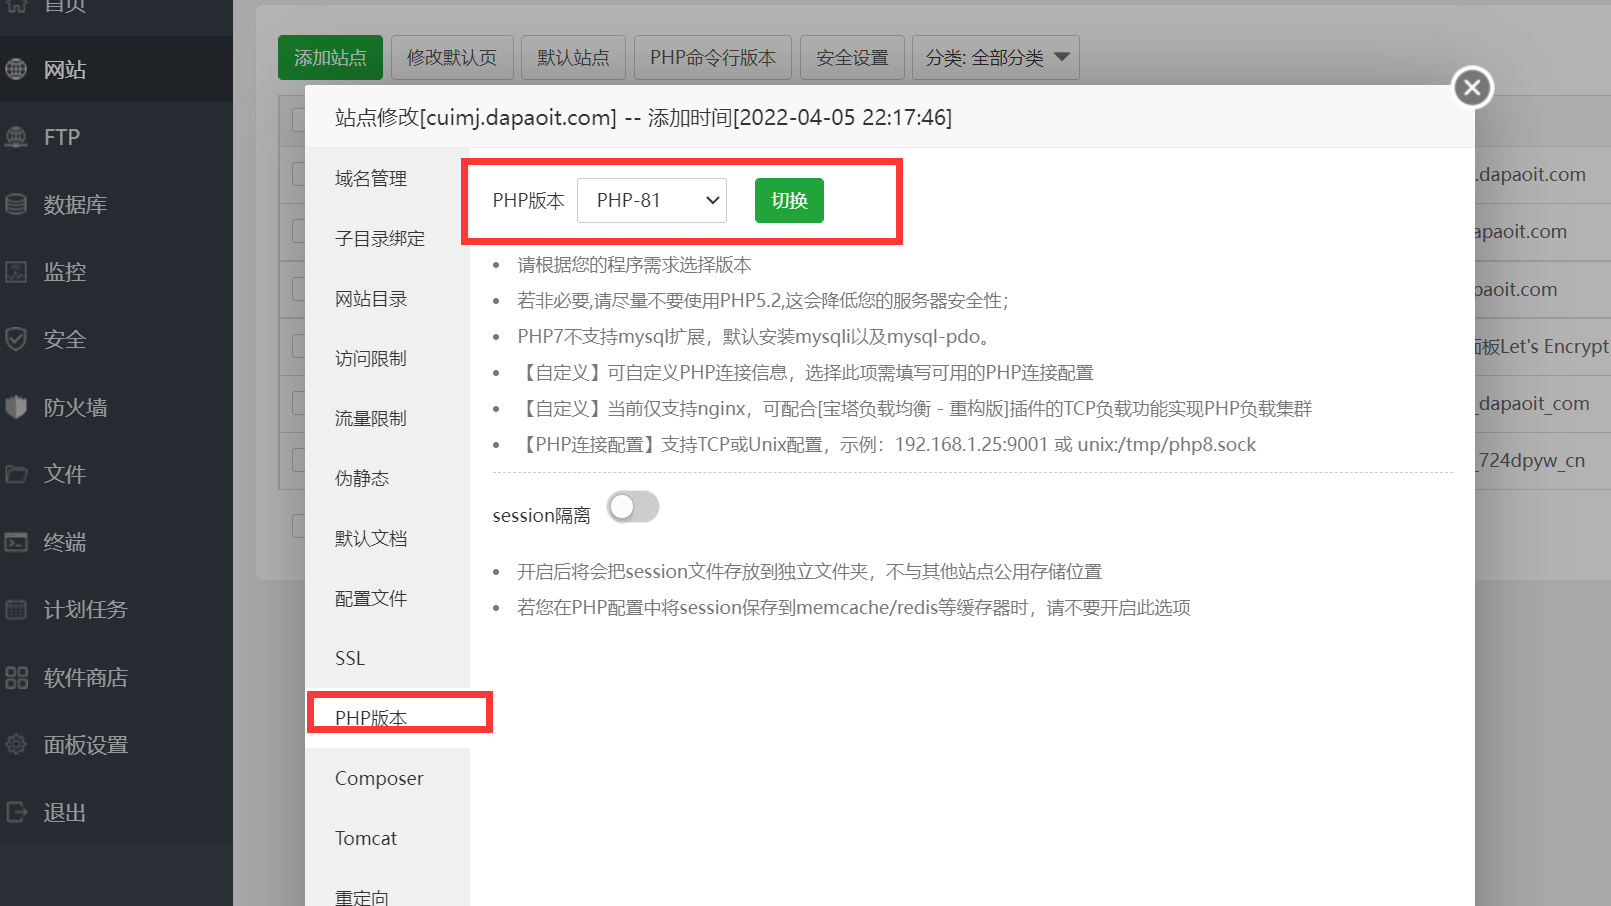
Task: Go to 网站 in the sidebar
Action: click(116, 69)
